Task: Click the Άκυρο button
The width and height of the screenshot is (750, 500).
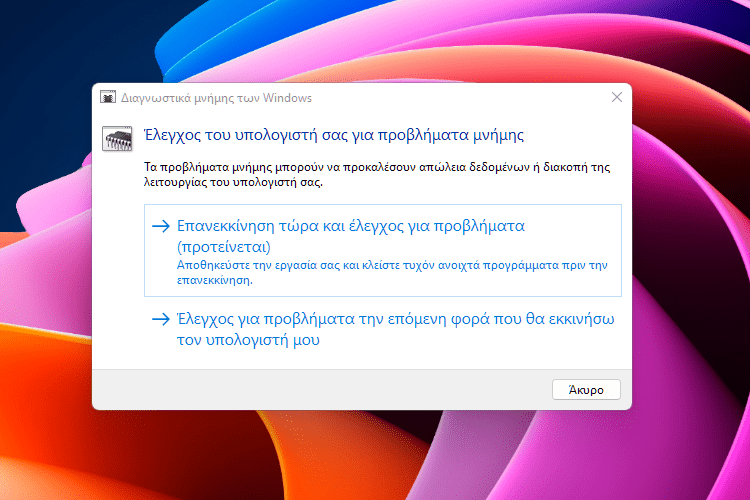Action: (586, 390)
